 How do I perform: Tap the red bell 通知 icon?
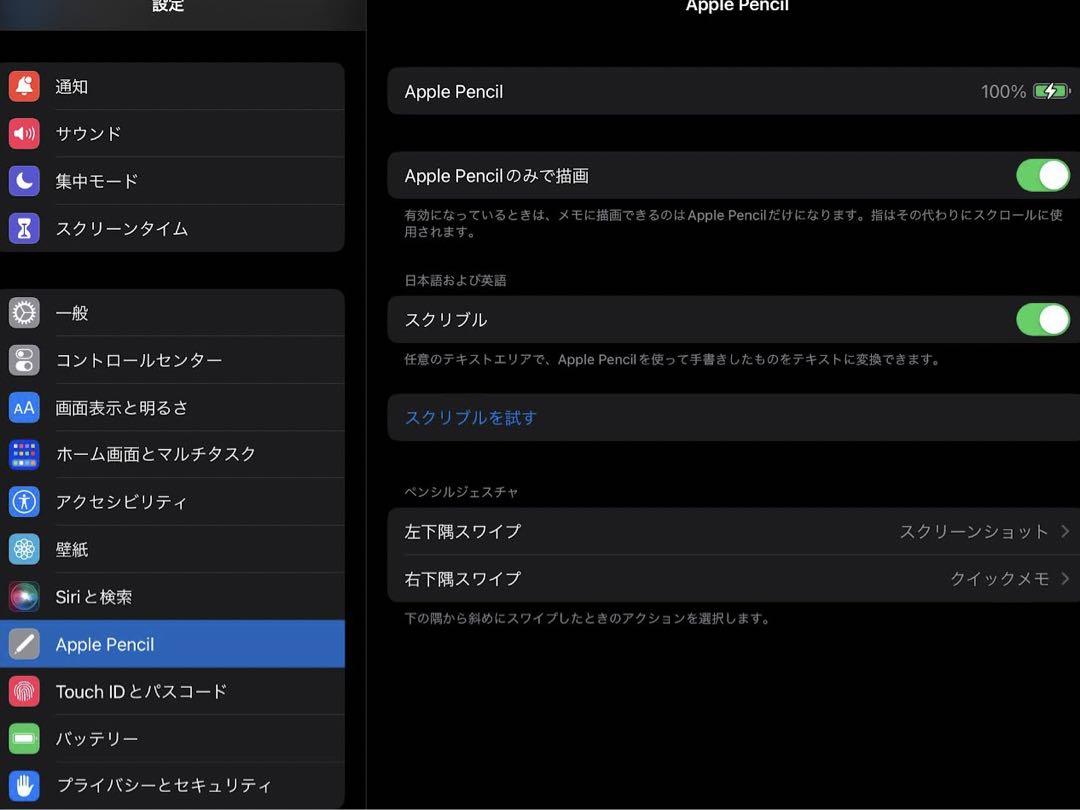click(24, 86)
